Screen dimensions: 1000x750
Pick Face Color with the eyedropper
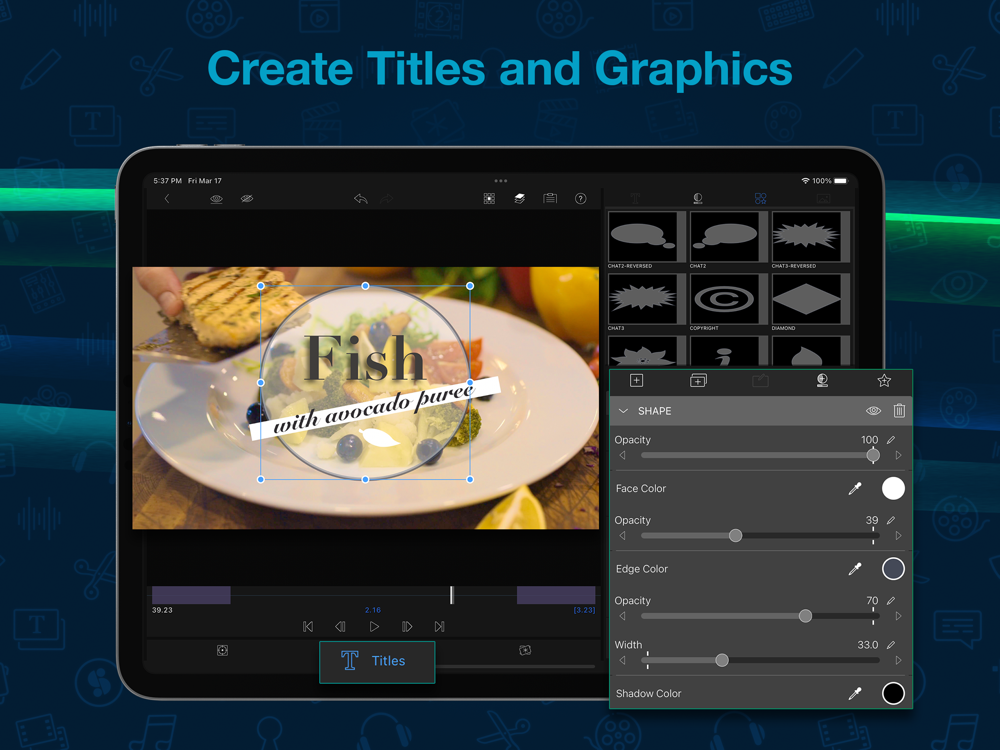point(855,489)
